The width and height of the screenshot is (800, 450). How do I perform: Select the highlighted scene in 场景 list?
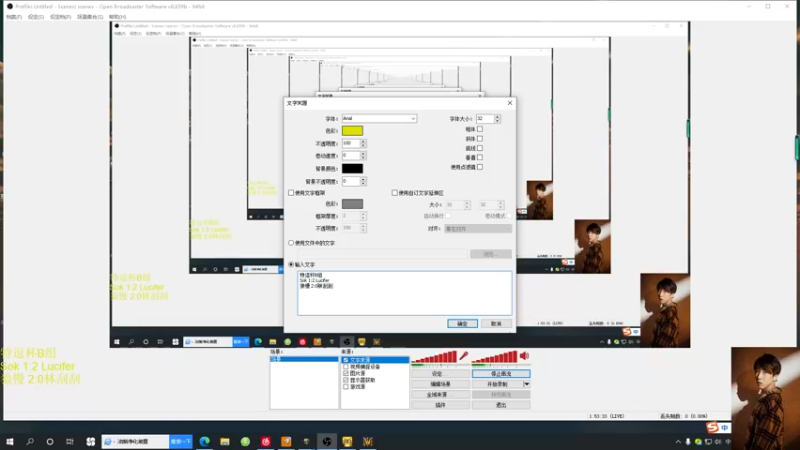click(304, 359)
